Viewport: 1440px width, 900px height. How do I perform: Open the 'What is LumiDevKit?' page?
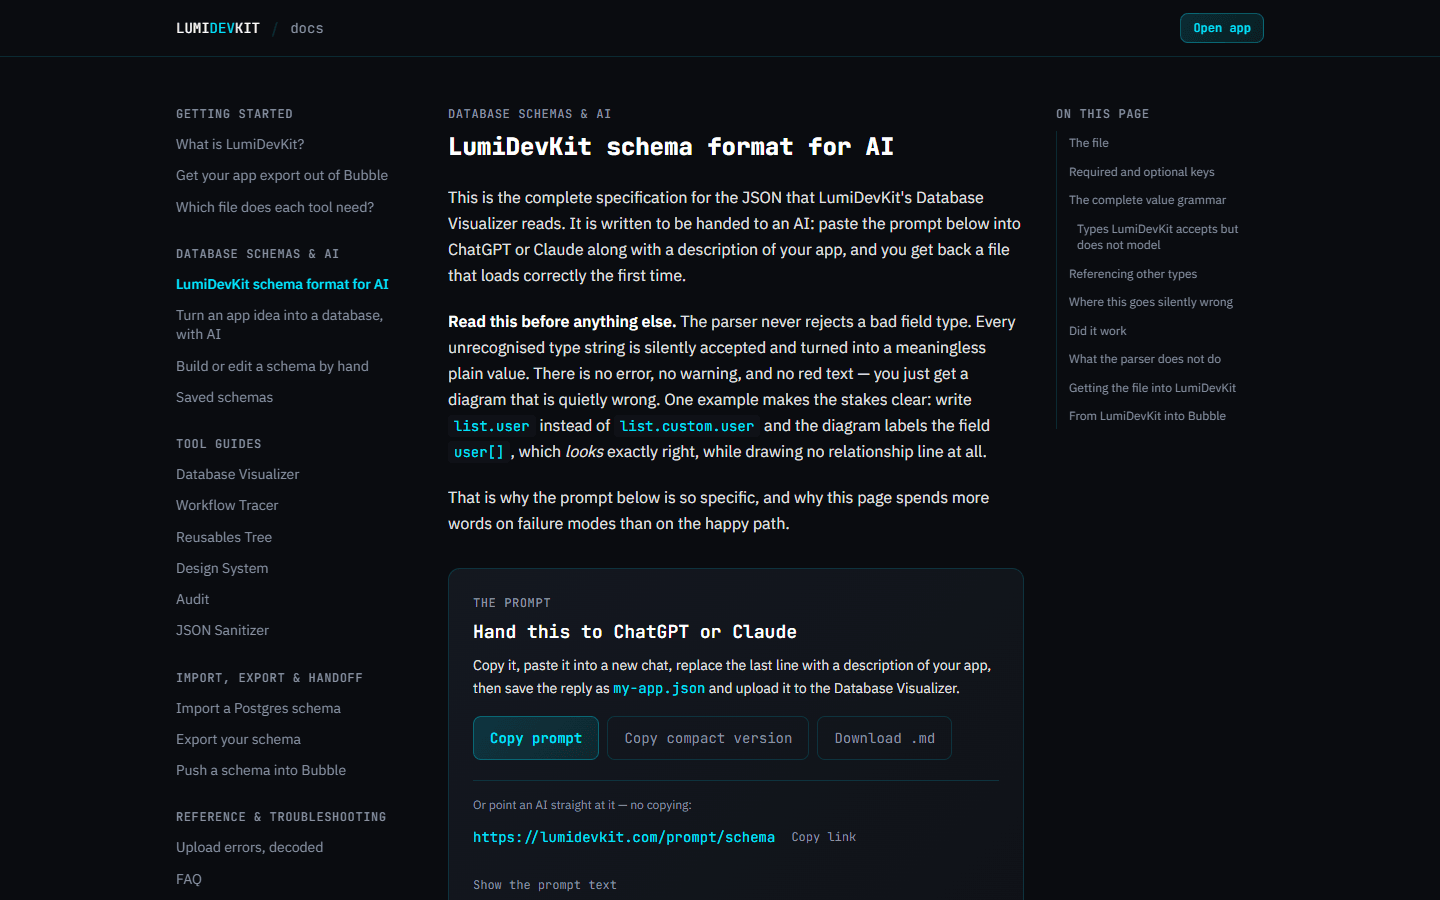(240, 144)
